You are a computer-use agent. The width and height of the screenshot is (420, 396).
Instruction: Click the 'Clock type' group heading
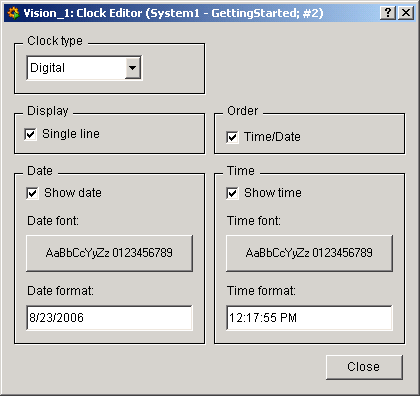pyautogui.click(x=55, y=41)
